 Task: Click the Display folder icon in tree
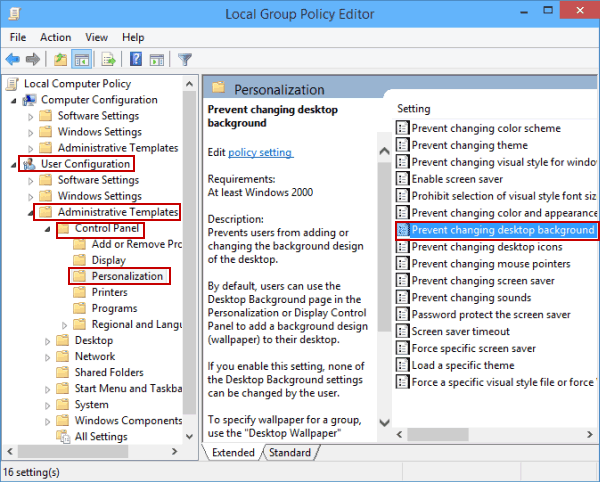(79, 260)
